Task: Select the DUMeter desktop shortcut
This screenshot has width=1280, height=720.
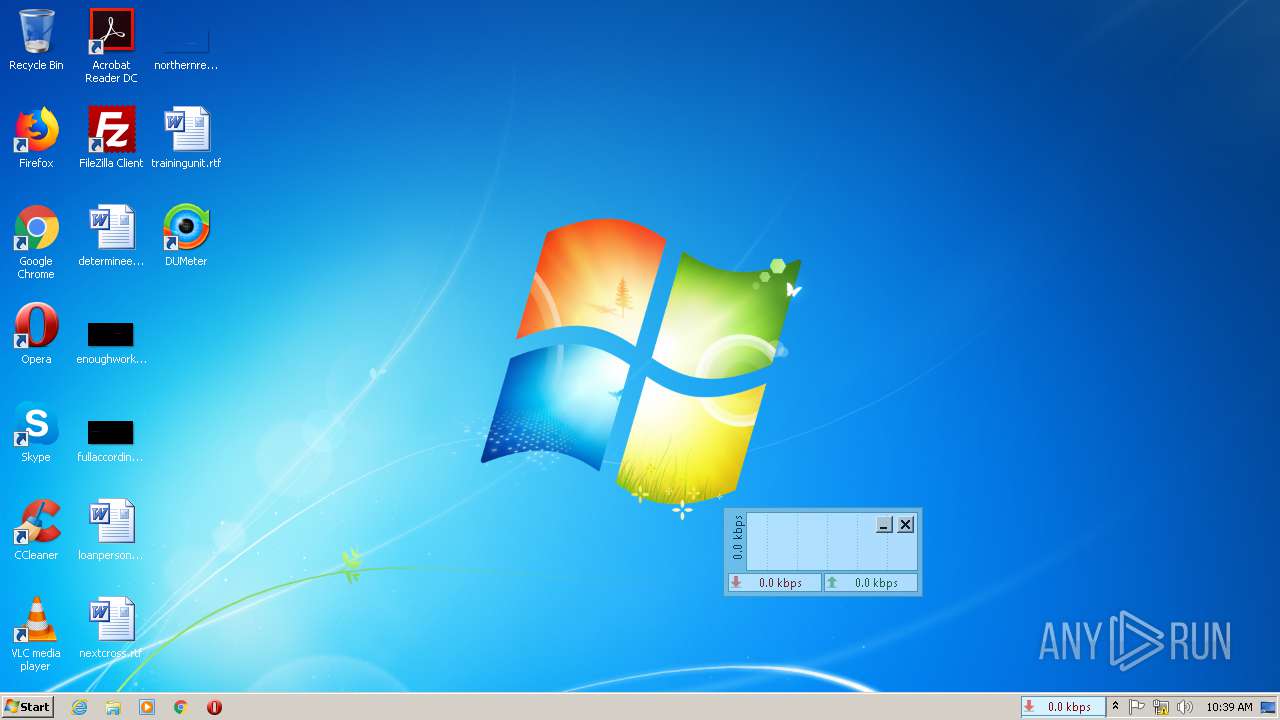Action: click(186, 237)
